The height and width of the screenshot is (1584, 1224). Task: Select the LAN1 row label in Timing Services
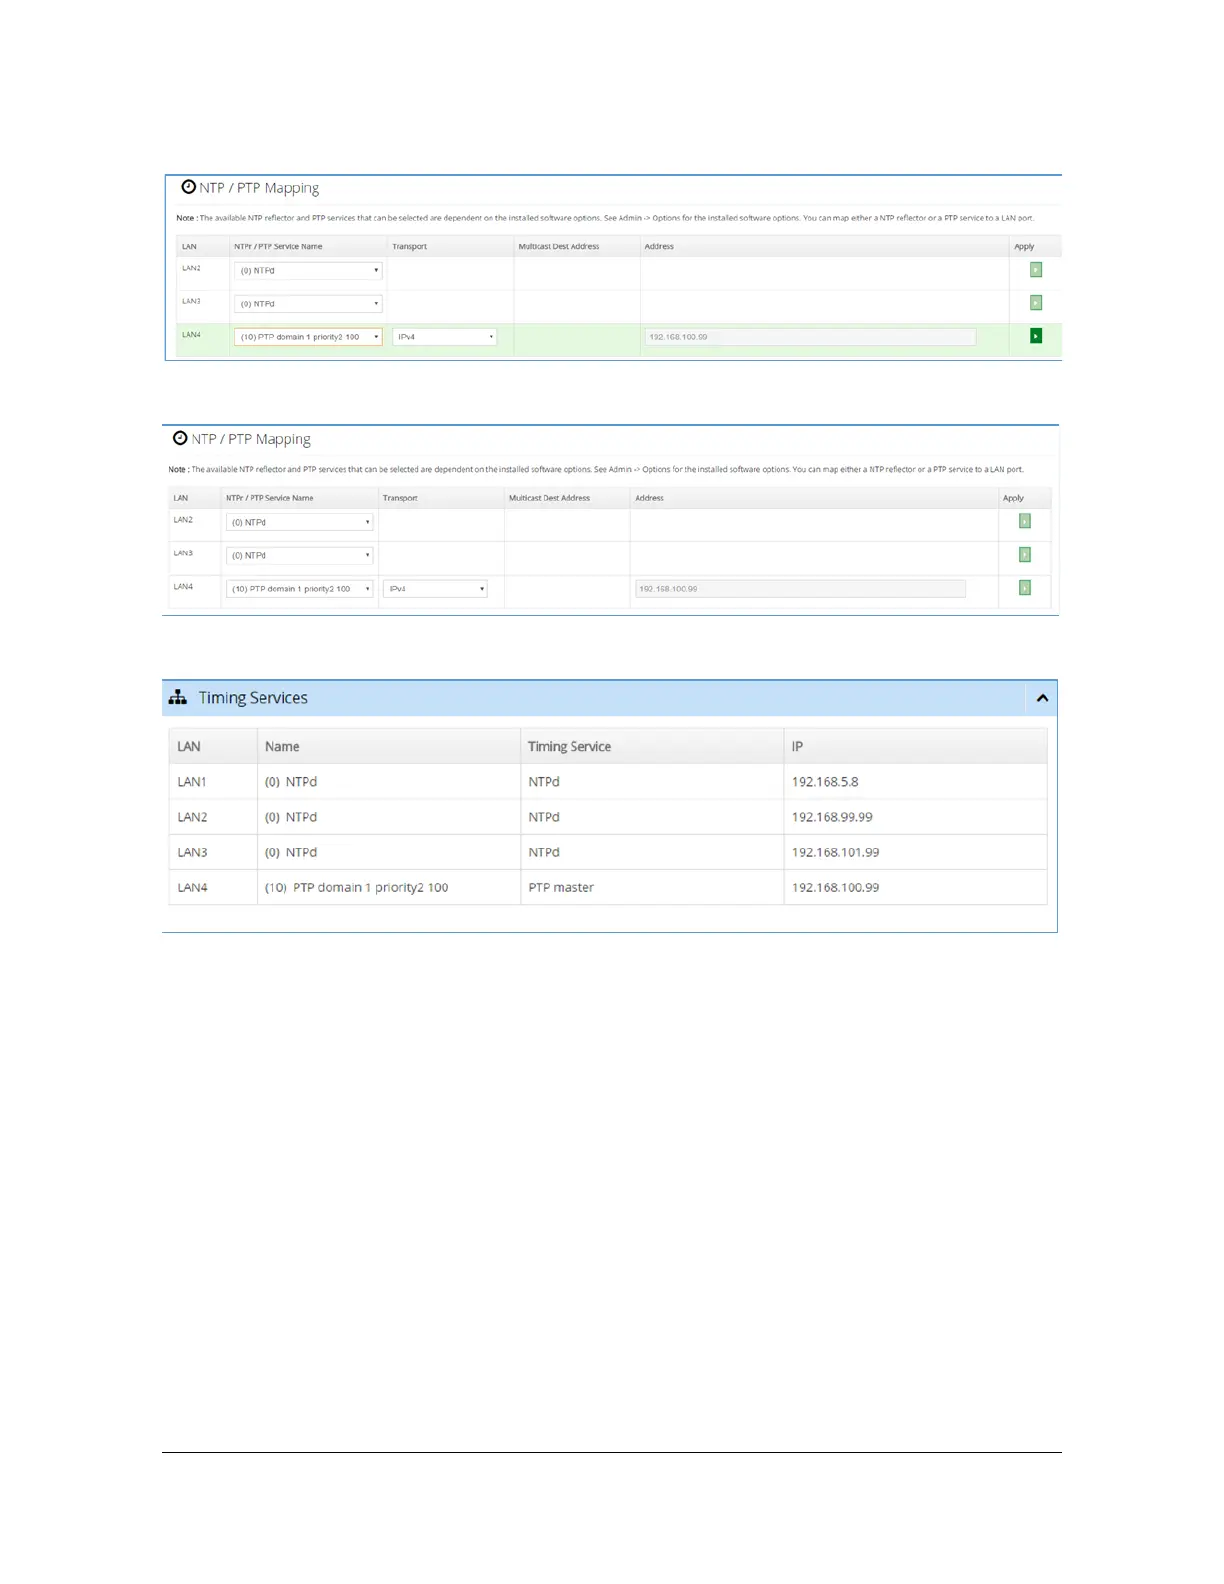click(192, 782)
